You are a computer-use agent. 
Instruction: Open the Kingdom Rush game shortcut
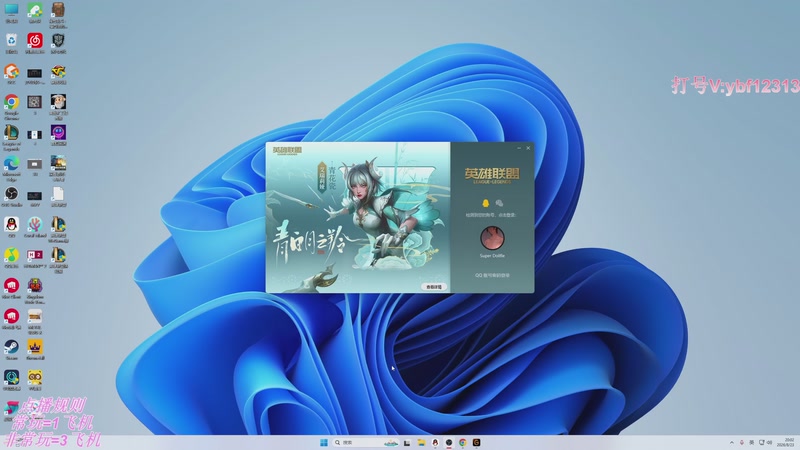click(35, 290)
